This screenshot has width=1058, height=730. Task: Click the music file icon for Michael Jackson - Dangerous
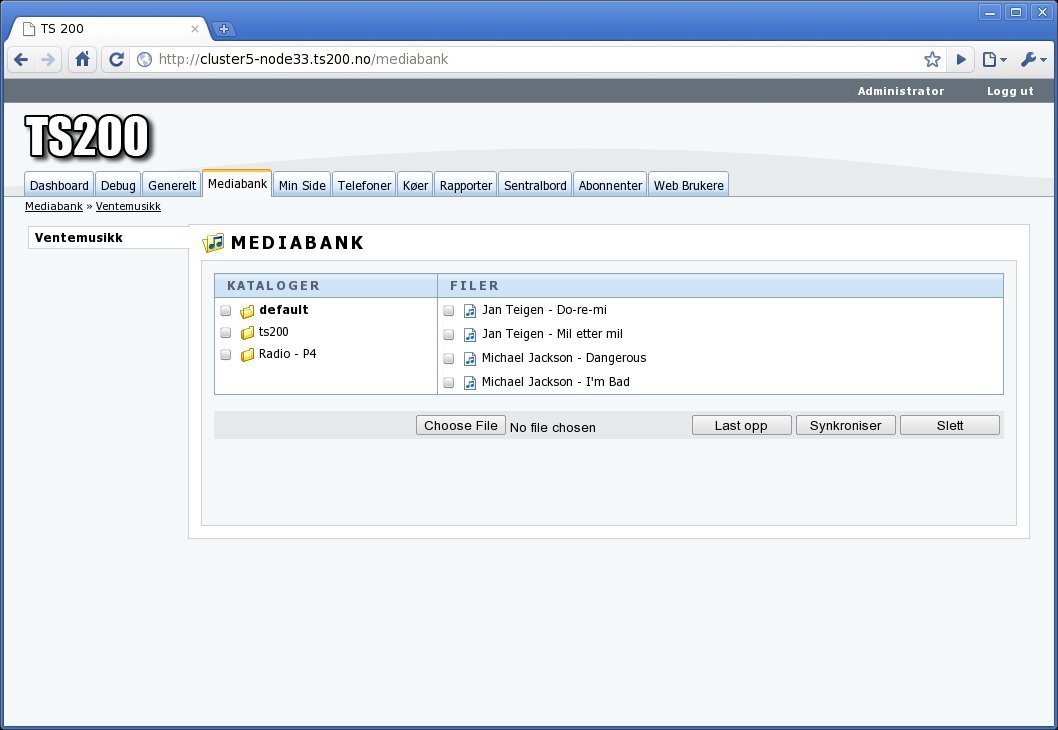point(470,359)
